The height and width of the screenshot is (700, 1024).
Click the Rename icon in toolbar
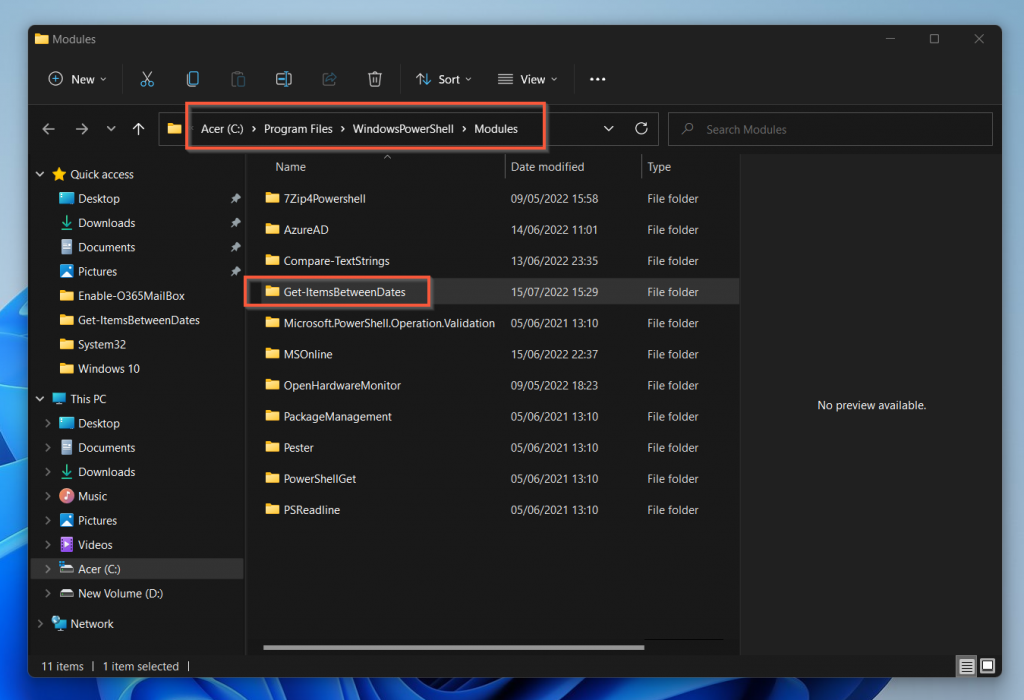tap(283, 79)
